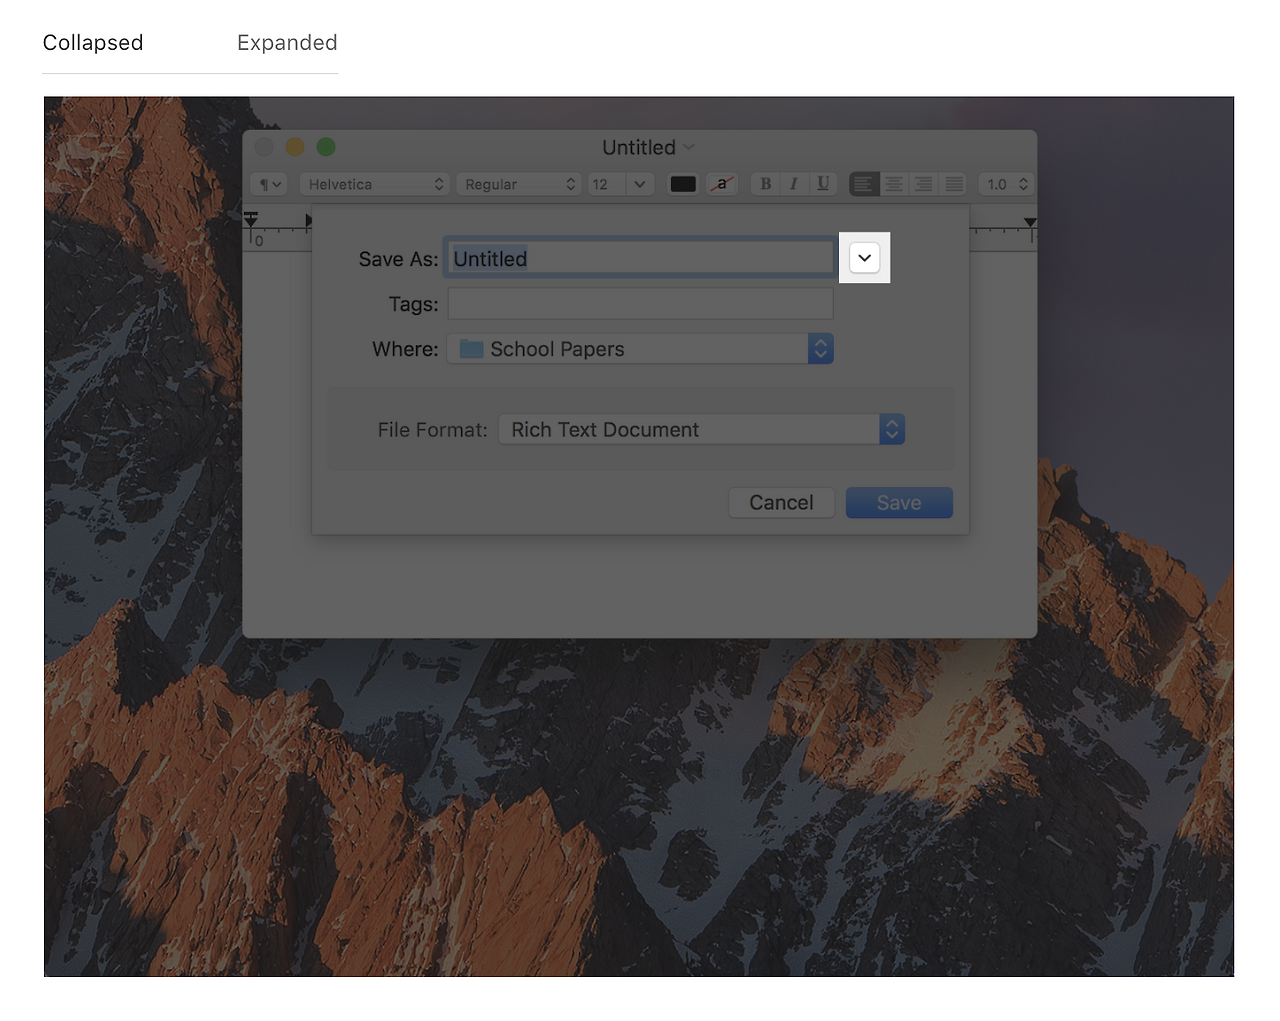Open the Untitled document title menu
The height and width of the screenshot is (1021, 1280).
[x=648, y=148]
